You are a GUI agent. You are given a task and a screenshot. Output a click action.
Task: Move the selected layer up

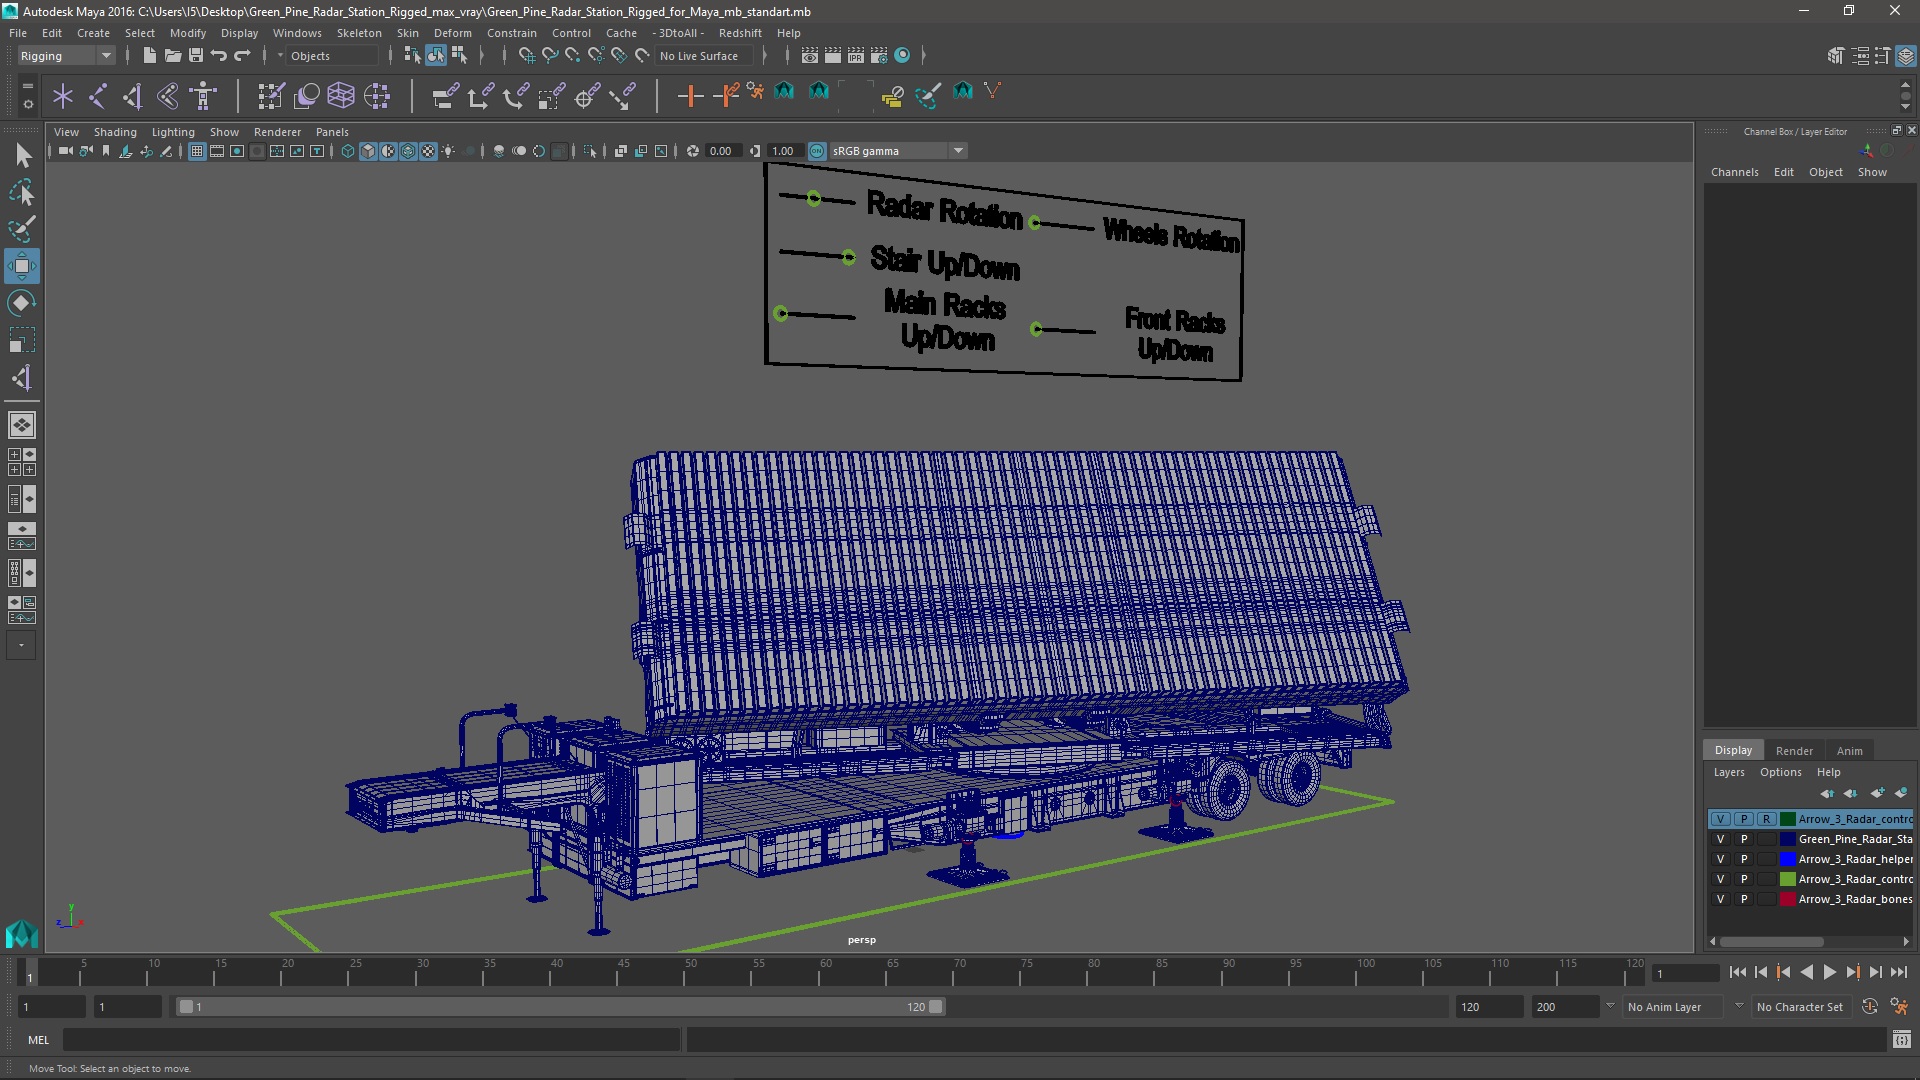click(1827, 793)
